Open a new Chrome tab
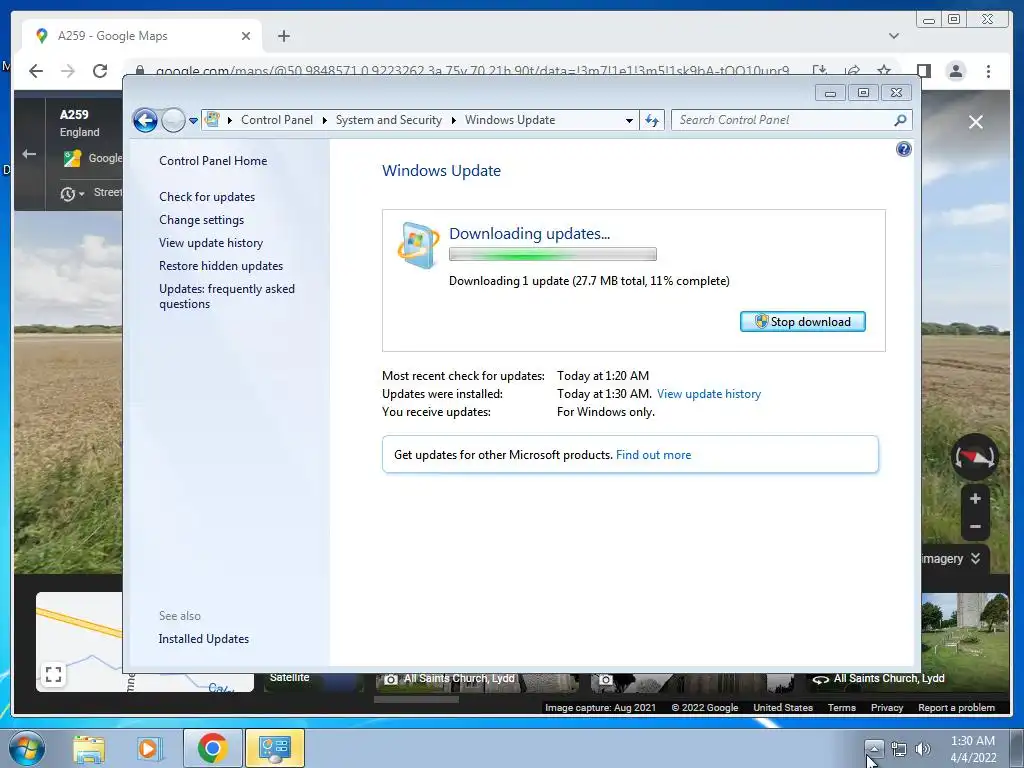This screenshot has height=768, width=1024. 283,36
